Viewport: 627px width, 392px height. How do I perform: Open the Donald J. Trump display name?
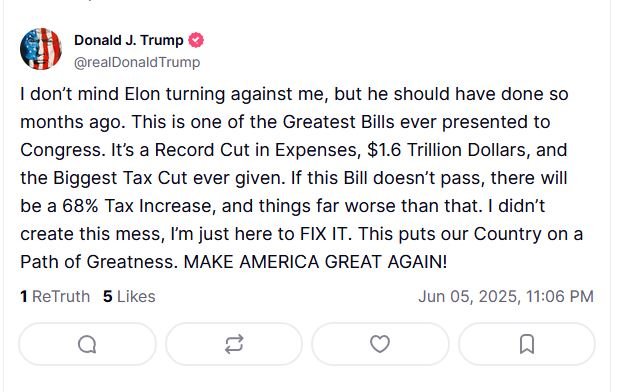point(128,40)
